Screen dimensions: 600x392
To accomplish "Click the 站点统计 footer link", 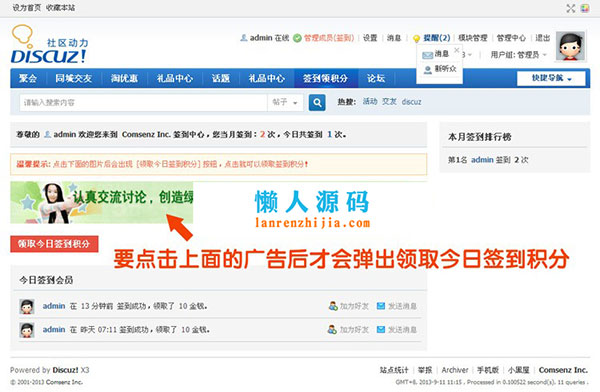I will [394, 370].
